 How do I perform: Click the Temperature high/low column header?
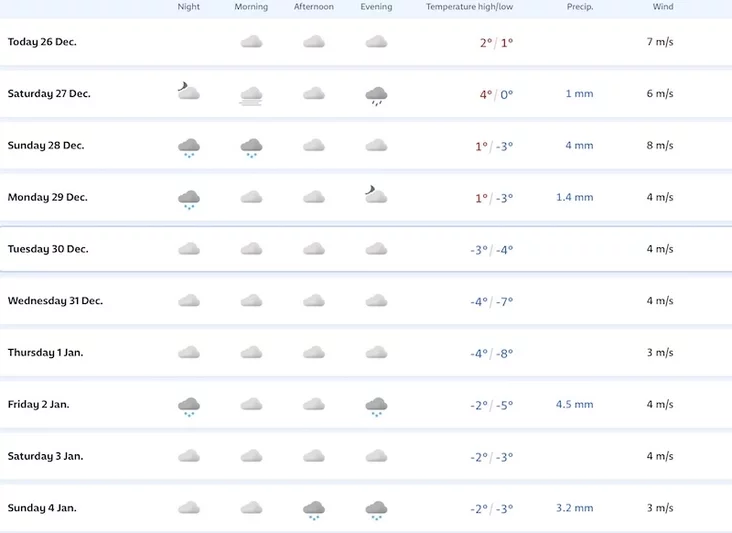[469, 7]
